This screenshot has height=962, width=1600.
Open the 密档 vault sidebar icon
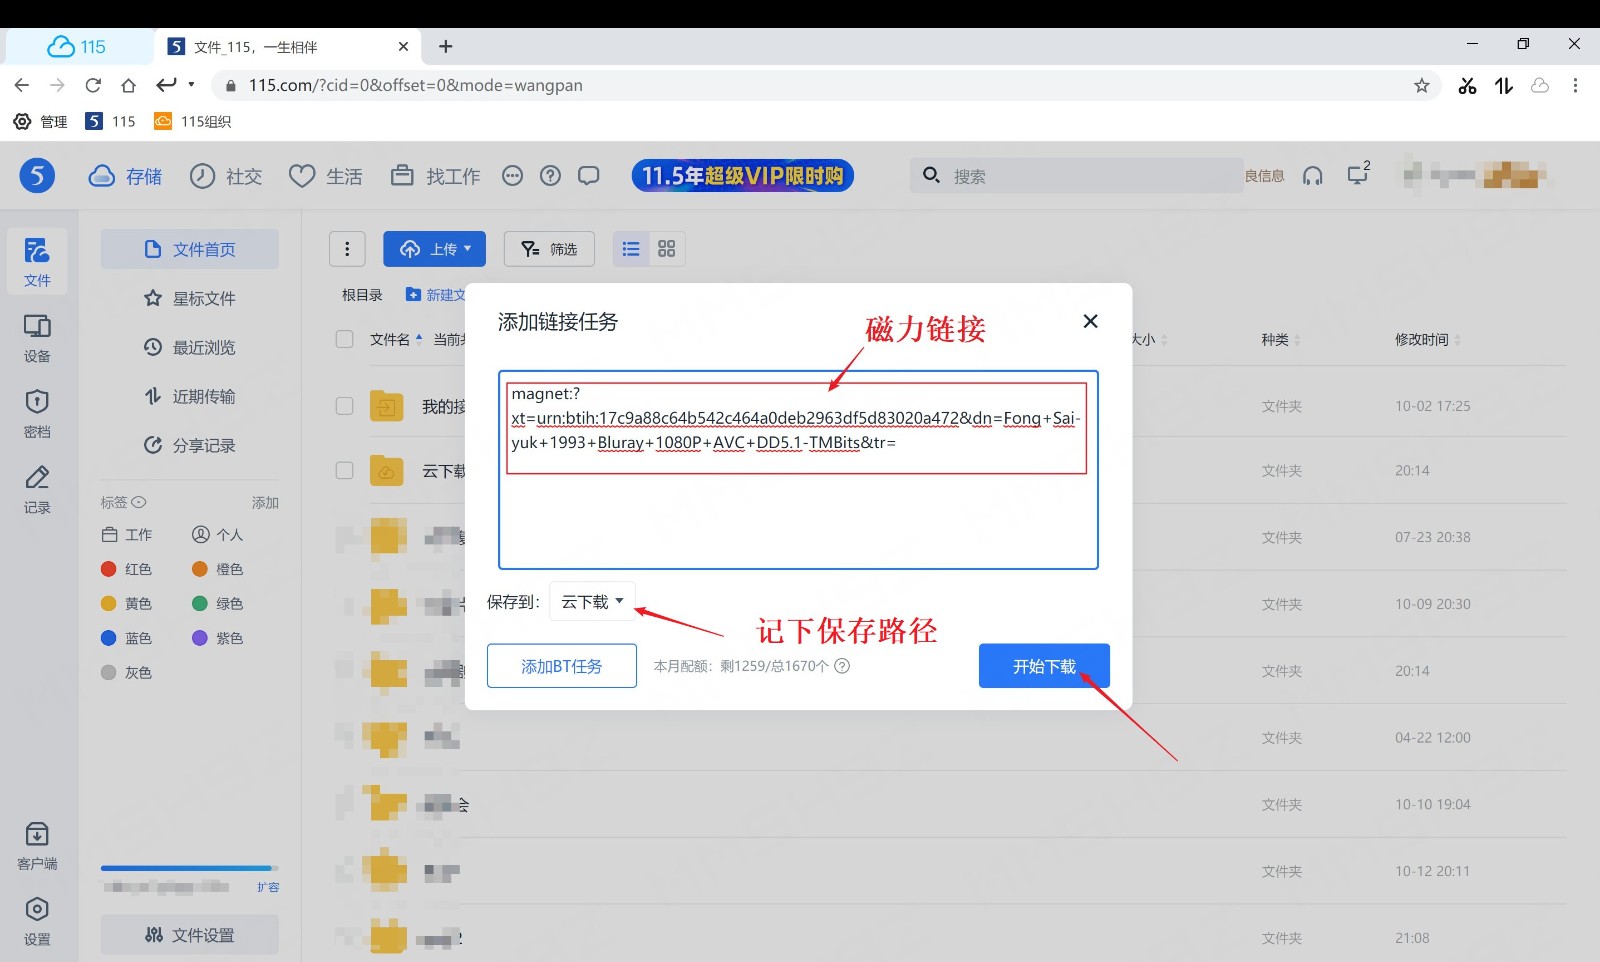(37, 412)
